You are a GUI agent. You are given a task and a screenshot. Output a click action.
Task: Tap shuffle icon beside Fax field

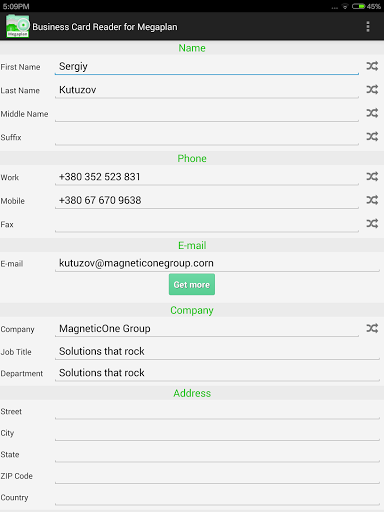(372, 223)
